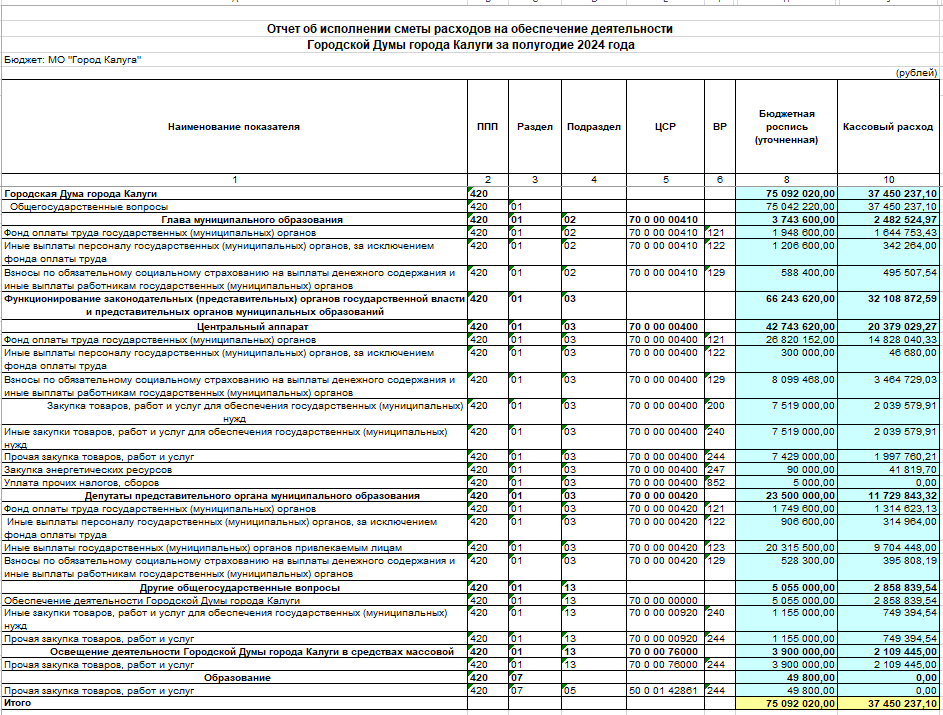Select the "(рублей)" unit label

coord(915,73)
